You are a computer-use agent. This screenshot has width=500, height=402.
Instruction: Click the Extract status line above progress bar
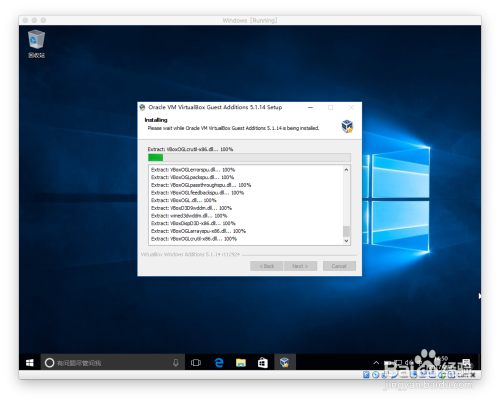[190, 149]
